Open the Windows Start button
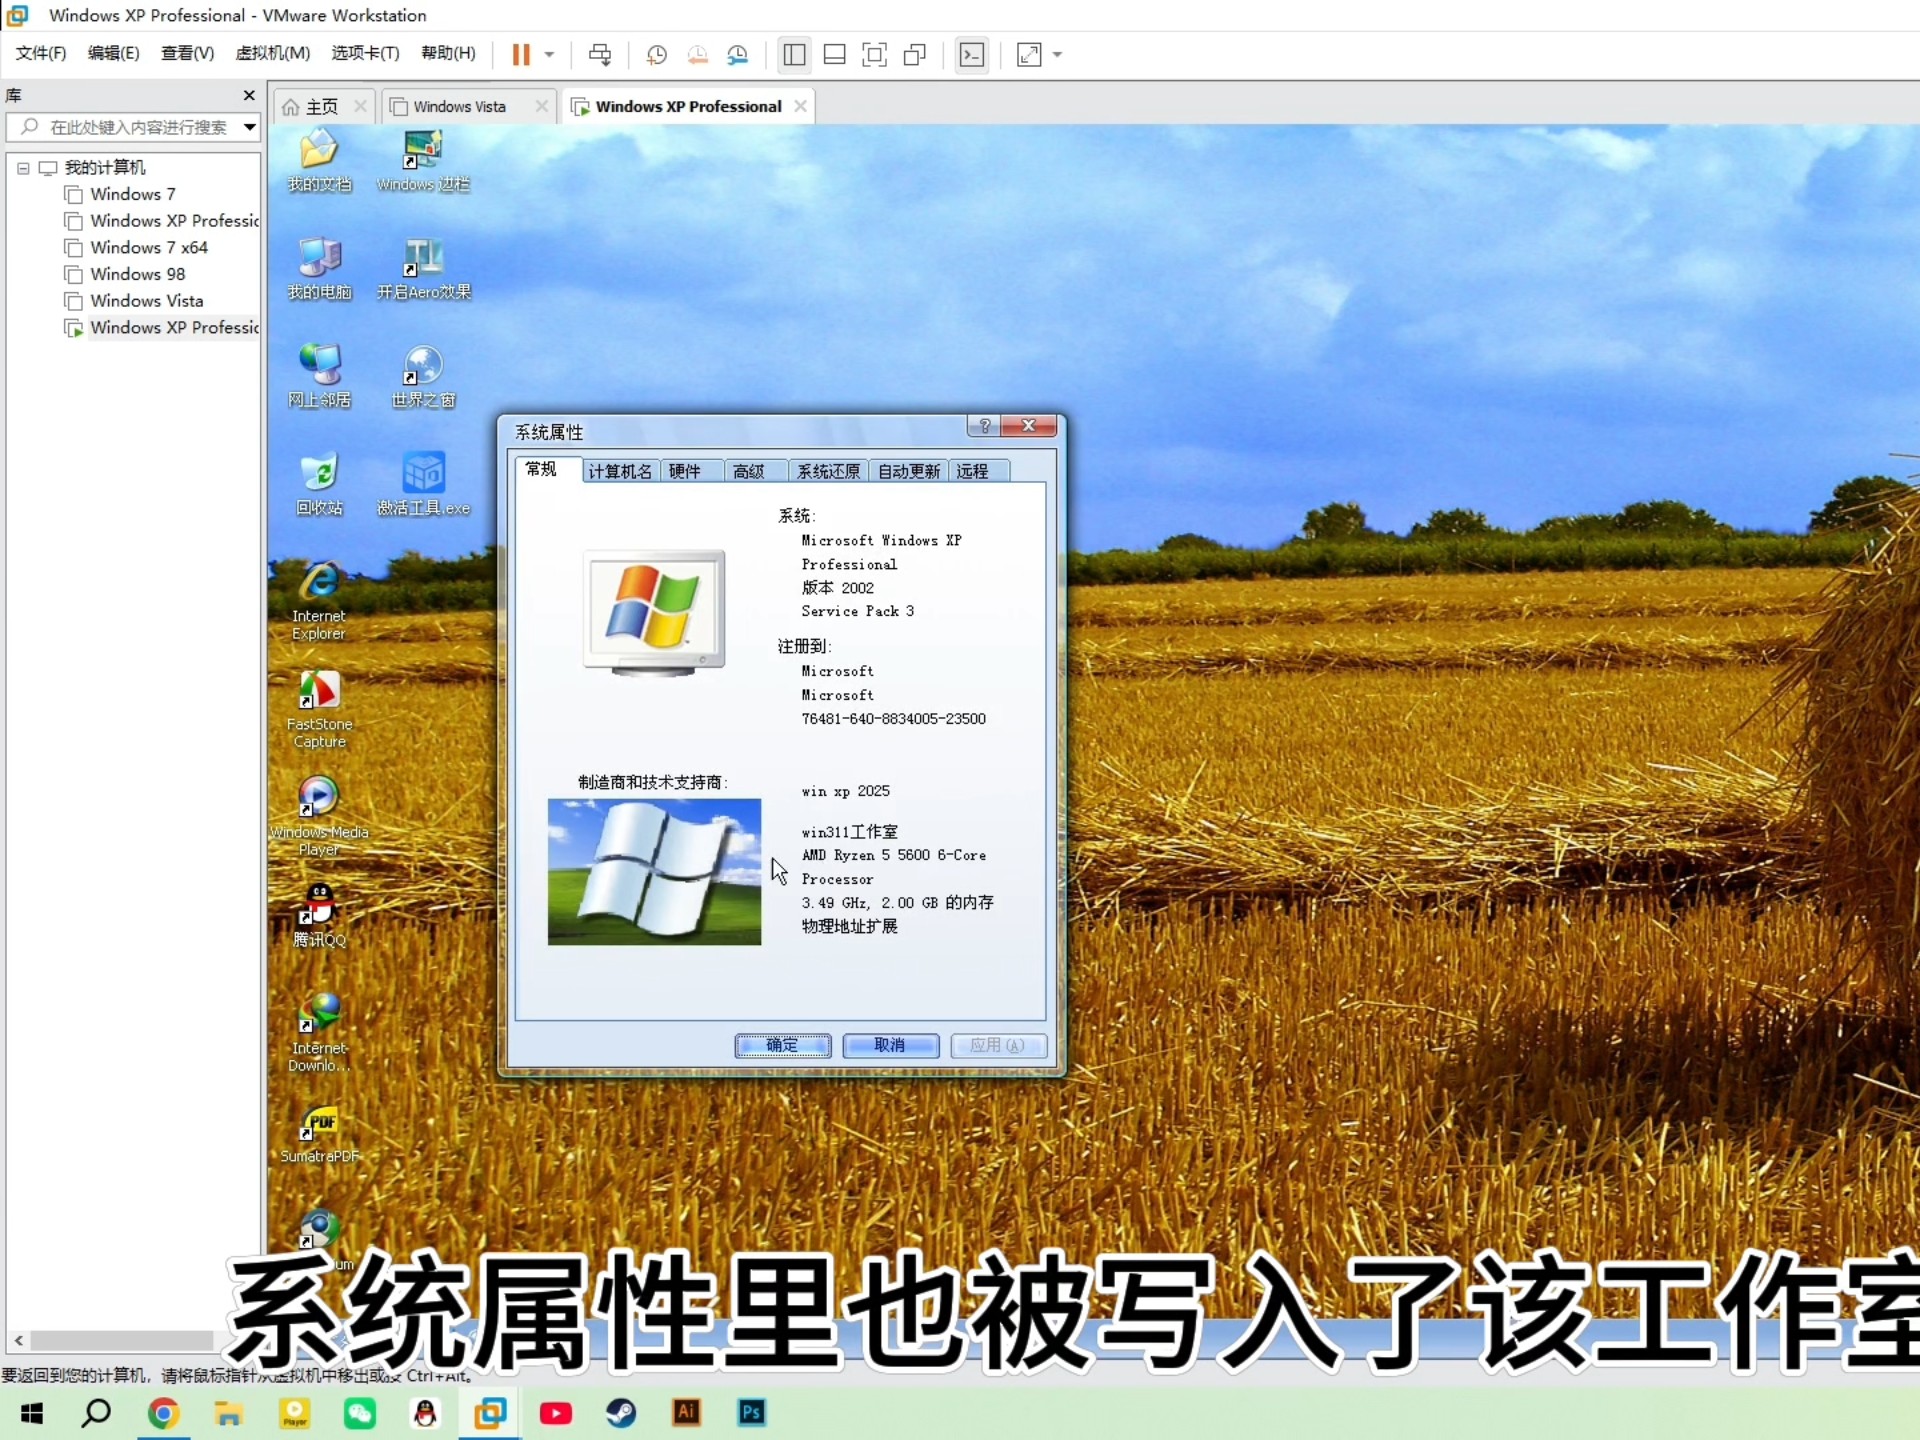 click(x=32, y=1413)
